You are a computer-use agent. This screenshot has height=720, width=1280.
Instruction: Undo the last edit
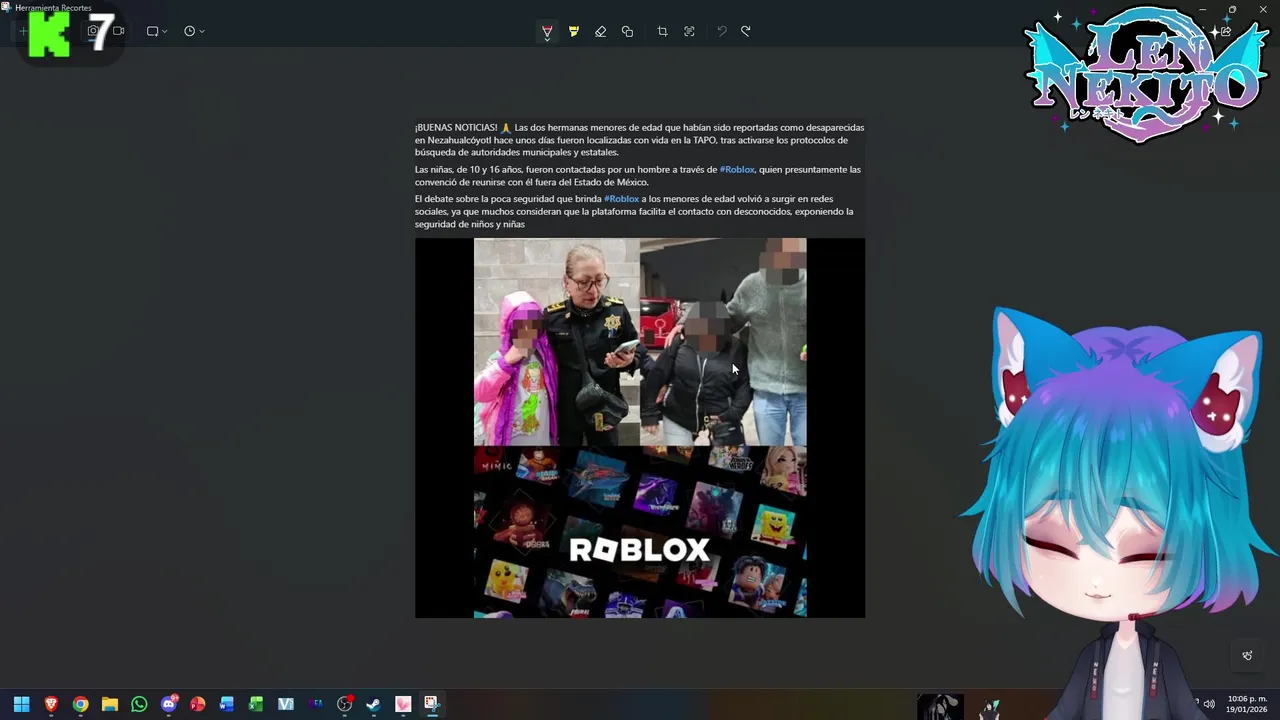tap(721, 31)
